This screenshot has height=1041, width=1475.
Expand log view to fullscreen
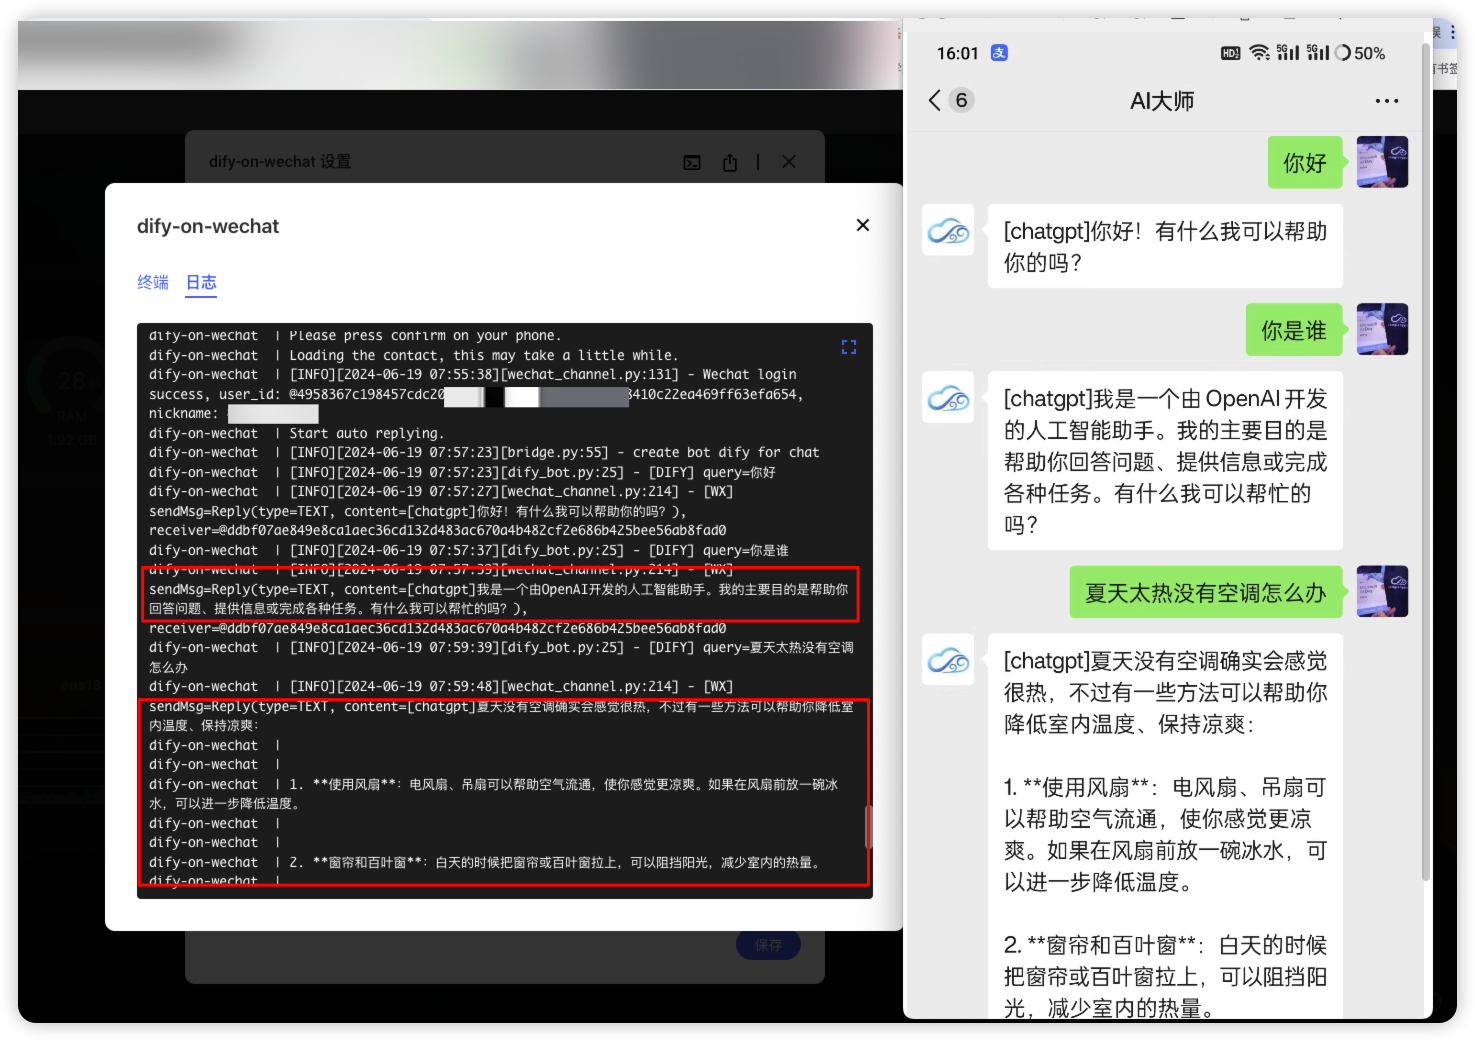[x=849, y=347]
